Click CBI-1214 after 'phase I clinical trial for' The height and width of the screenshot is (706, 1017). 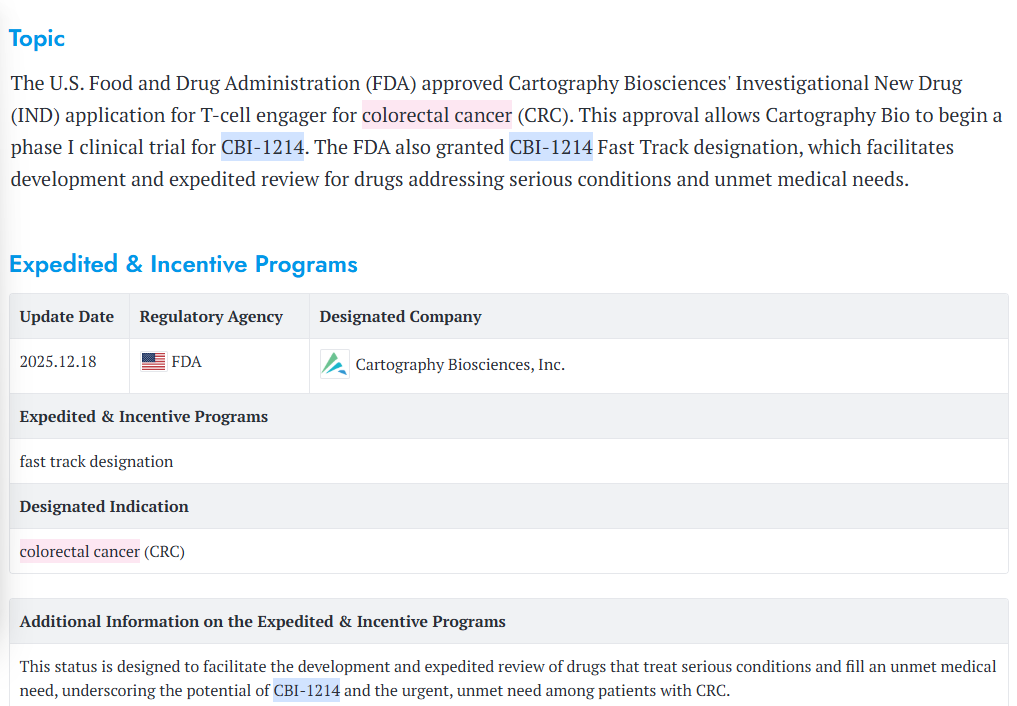point(262,148)
